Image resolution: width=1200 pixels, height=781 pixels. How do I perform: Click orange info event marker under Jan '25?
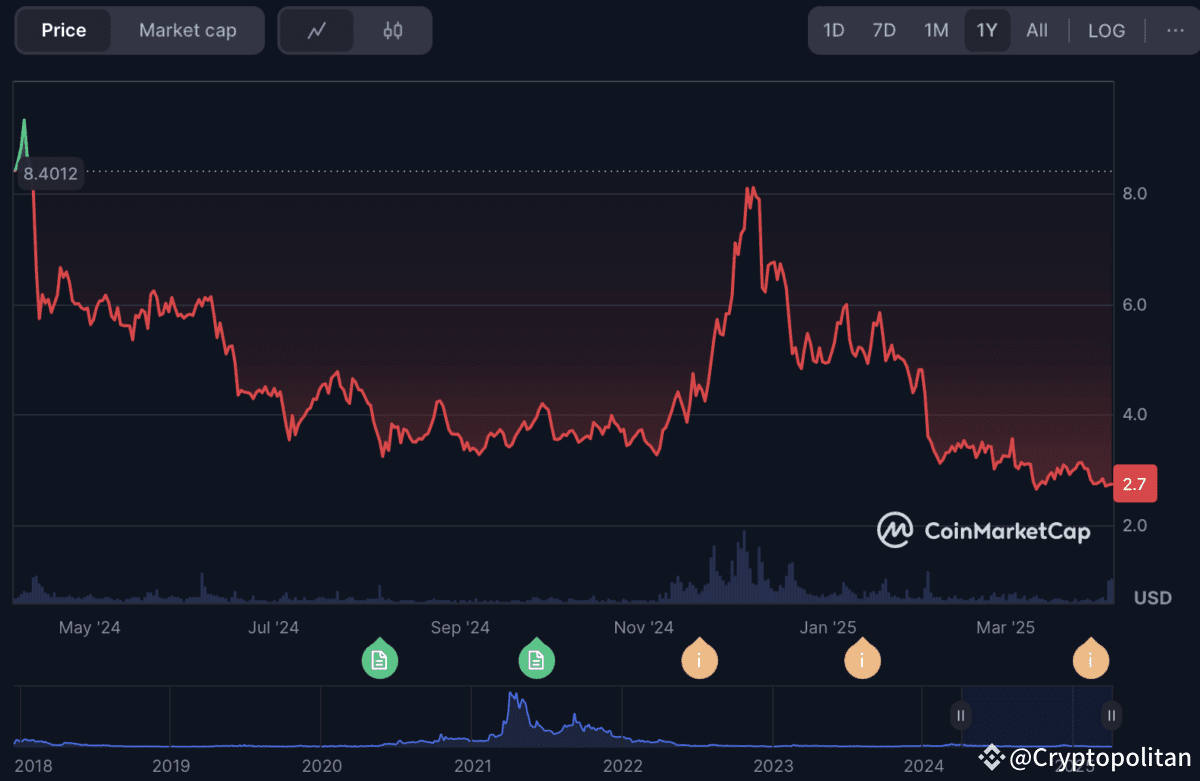pyautogui.click(x=862, y=660)
